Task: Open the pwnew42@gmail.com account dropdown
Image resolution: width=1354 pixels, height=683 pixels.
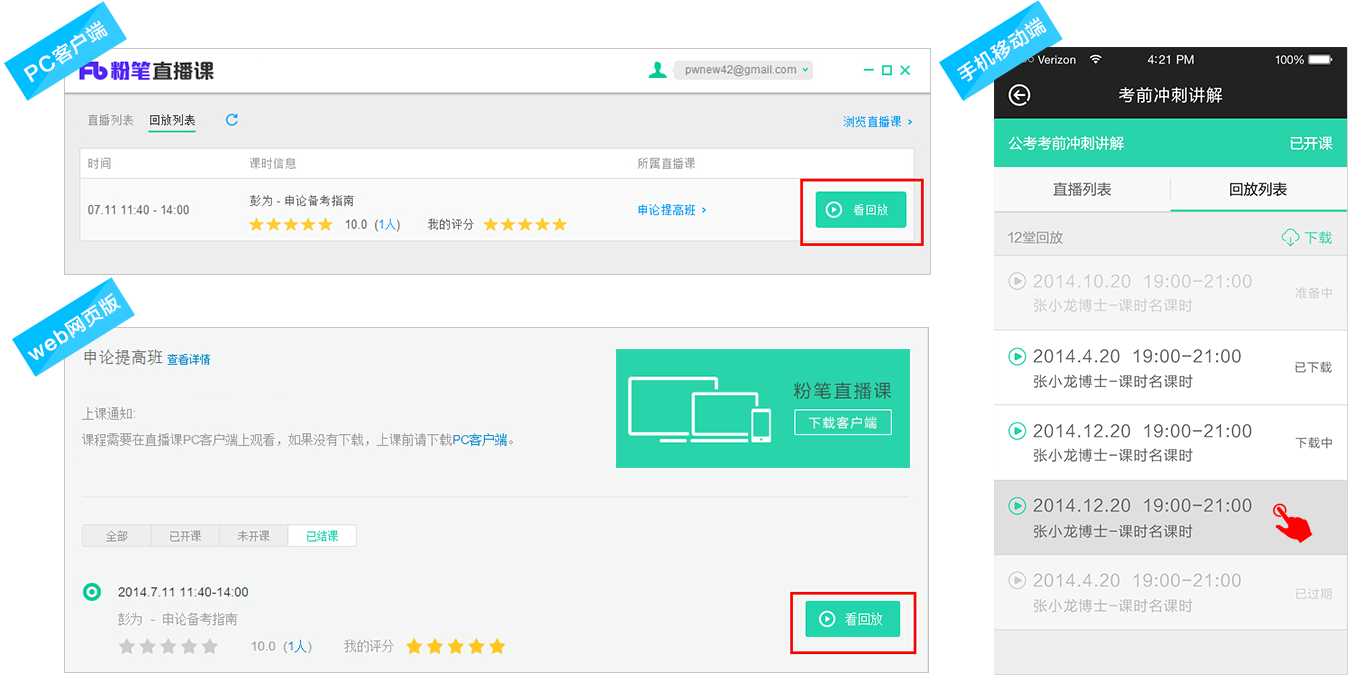Action: click(742, 70)
